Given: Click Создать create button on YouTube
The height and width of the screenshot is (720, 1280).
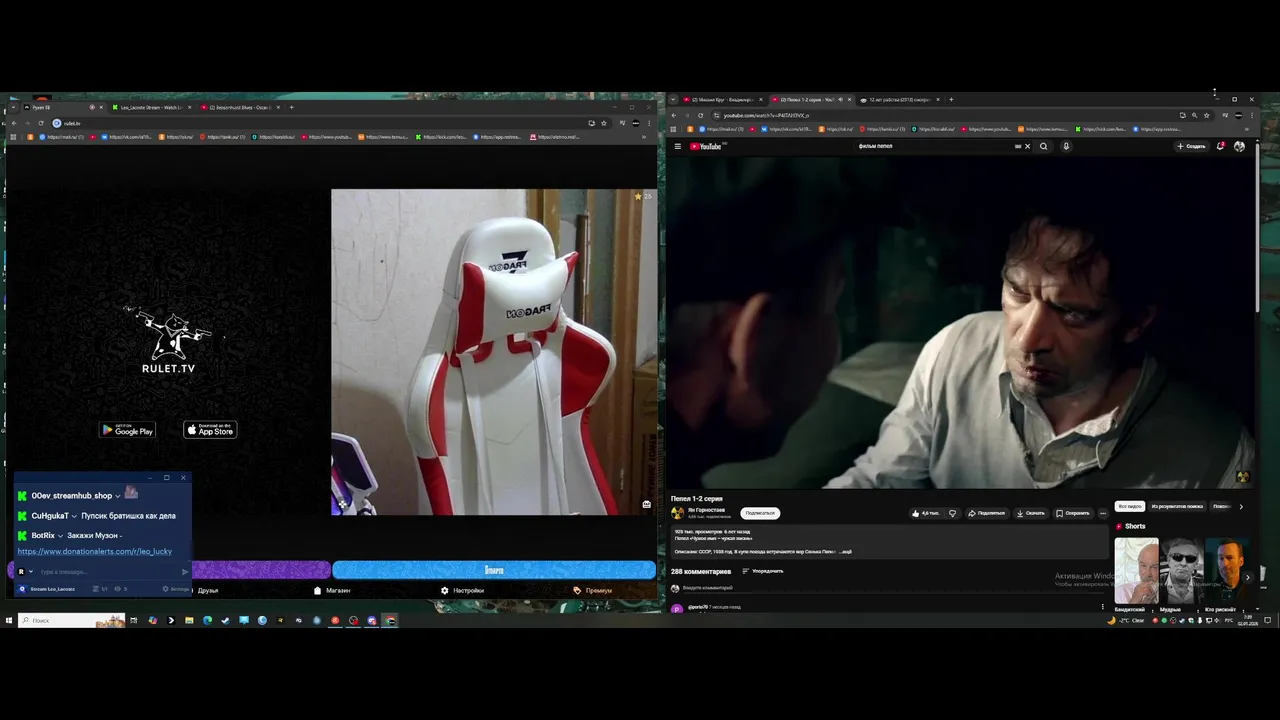Looking at the screenshot, I should (1191, 146).
